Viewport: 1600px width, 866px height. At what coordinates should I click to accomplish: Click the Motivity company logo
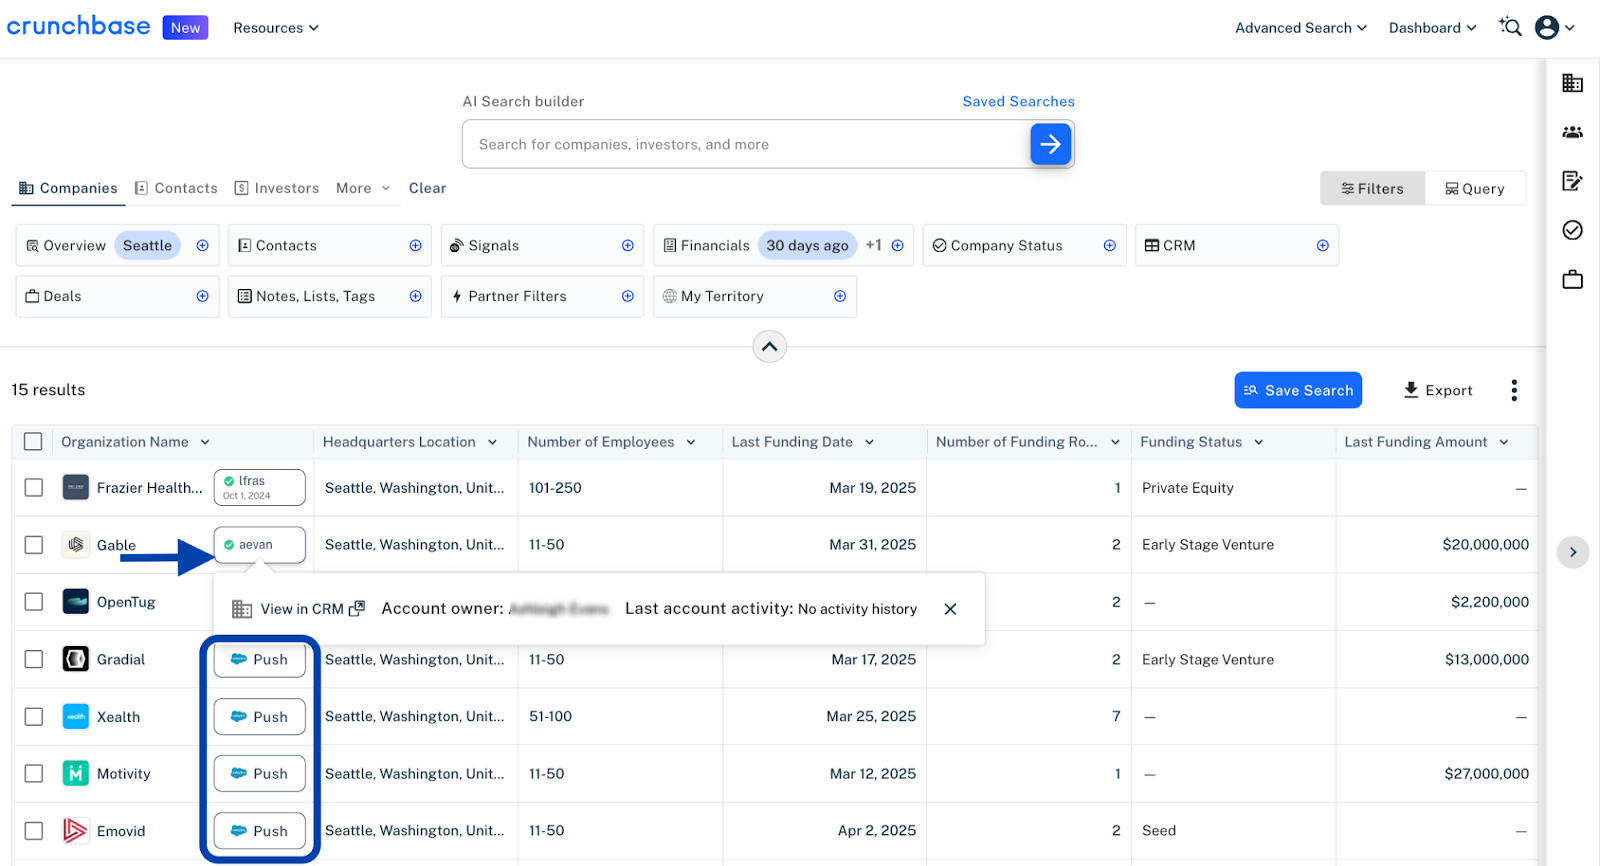75,773
